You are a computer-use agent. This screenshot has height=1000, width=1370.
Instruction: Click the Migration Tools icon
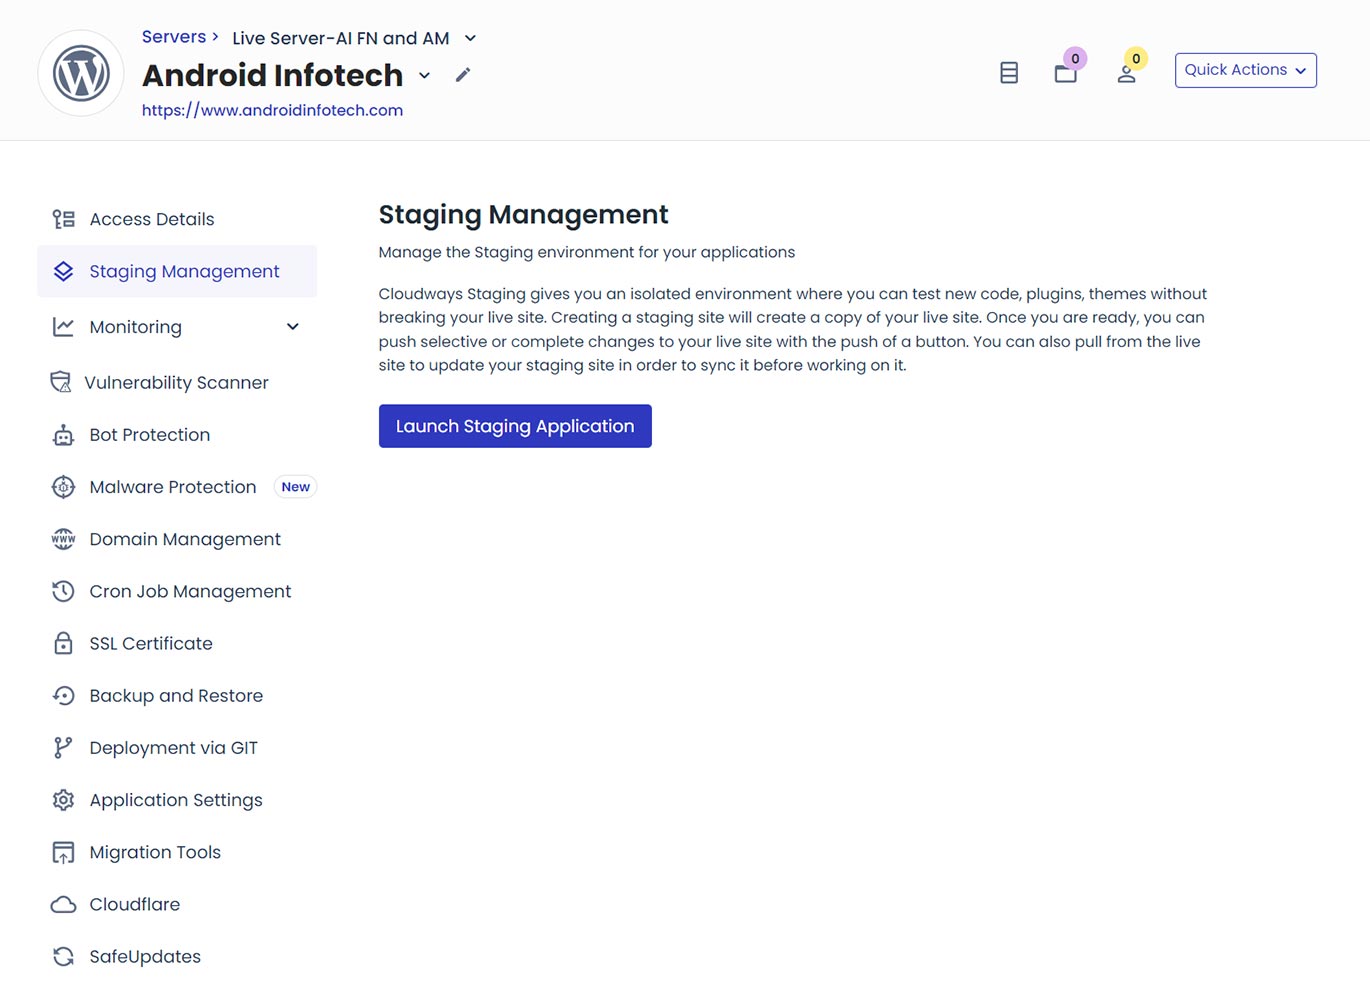63,852
